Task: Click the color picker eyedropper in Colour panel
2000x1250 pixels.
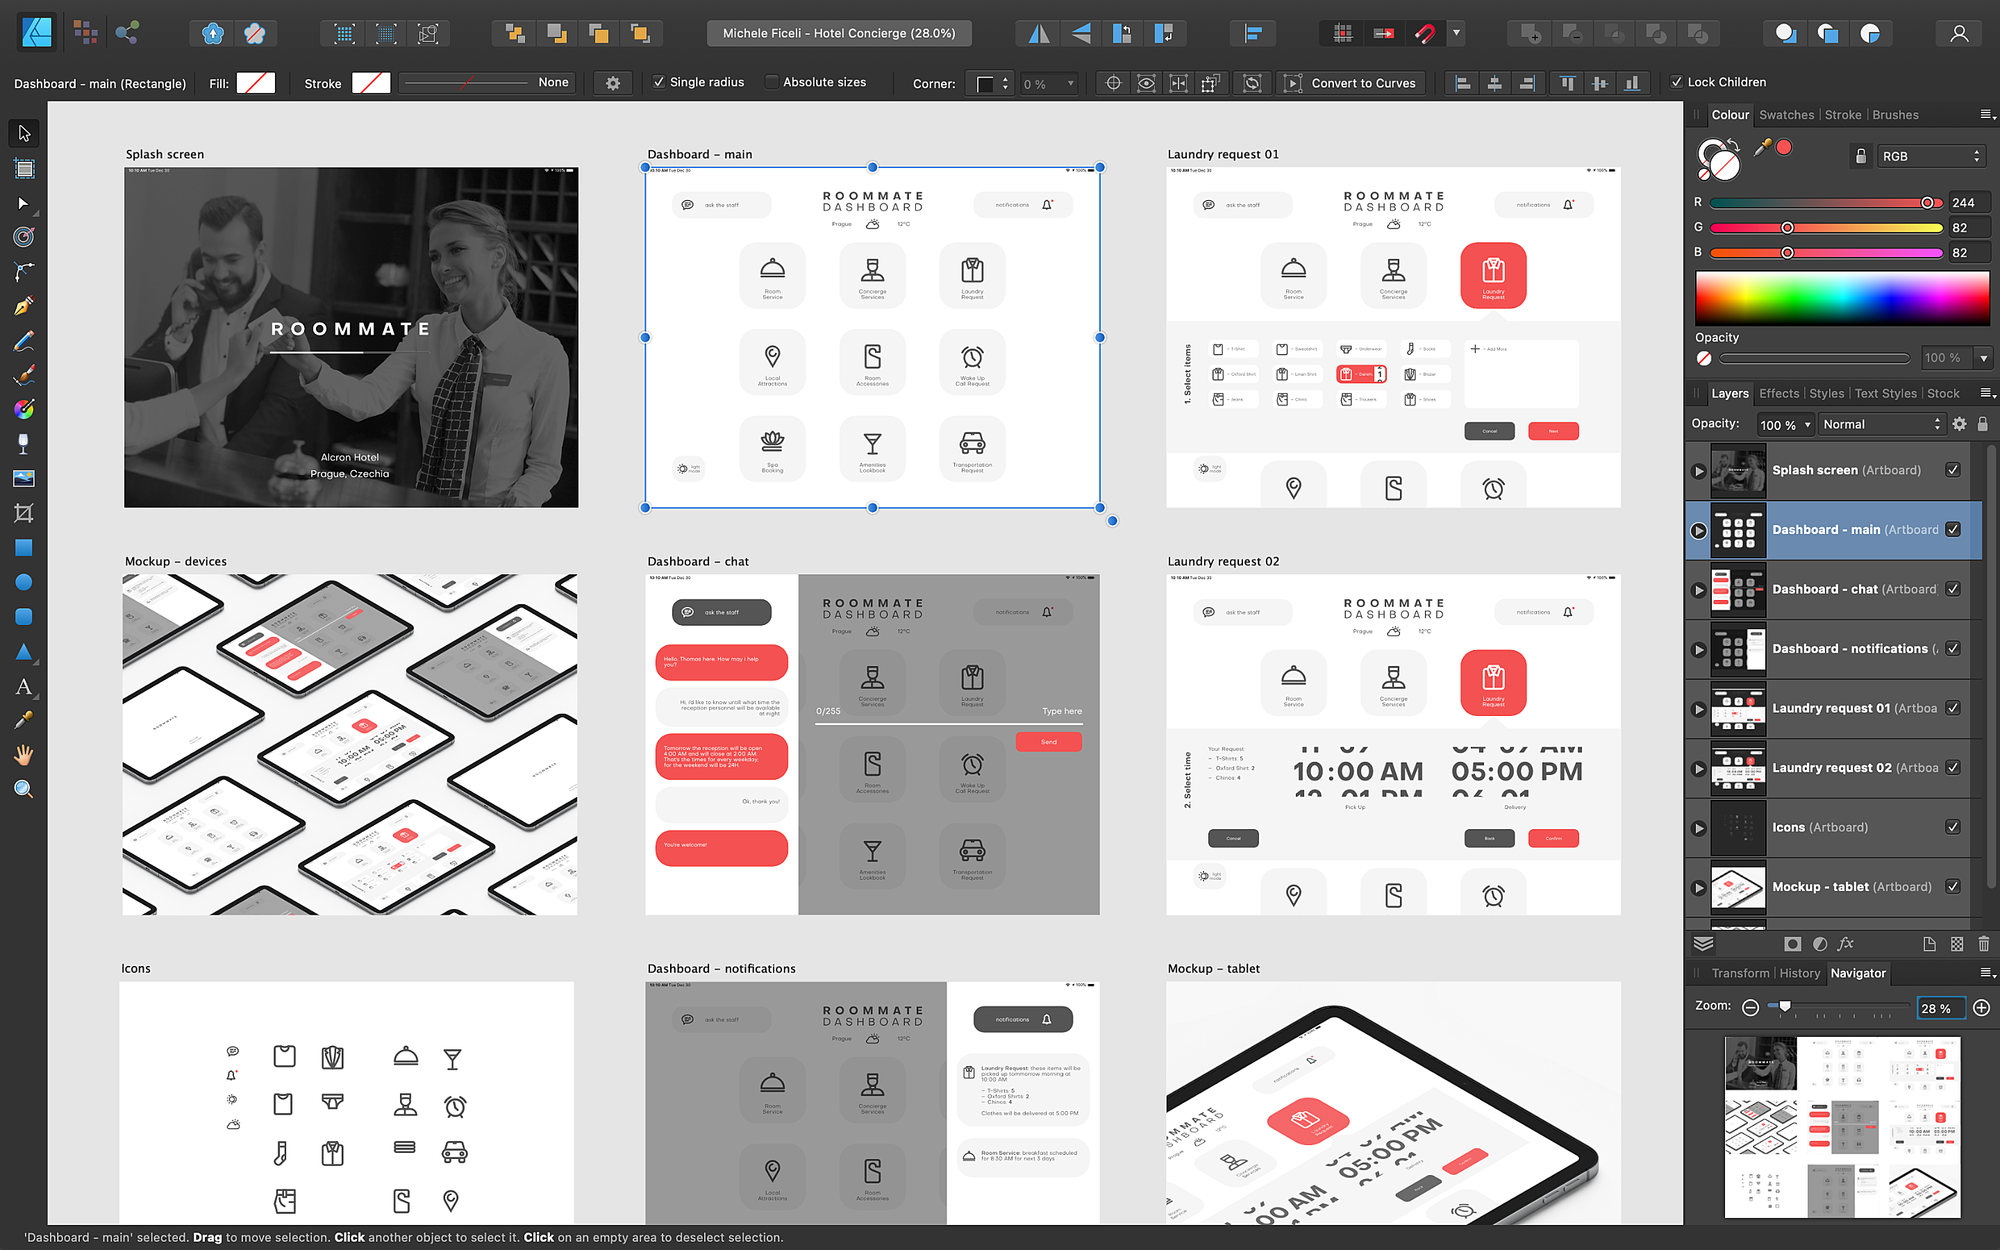Action: [1762, 148]
